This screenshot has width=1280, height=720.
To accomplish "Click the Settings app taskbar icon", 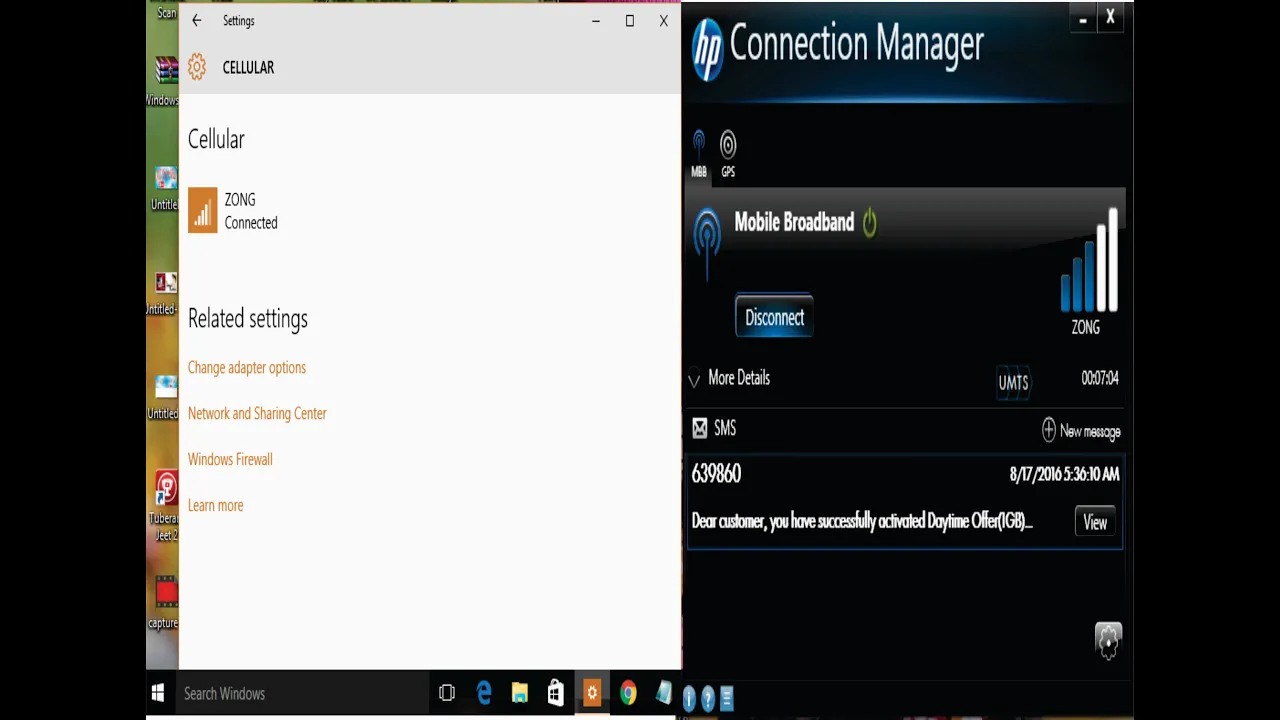I will point(592,693).
